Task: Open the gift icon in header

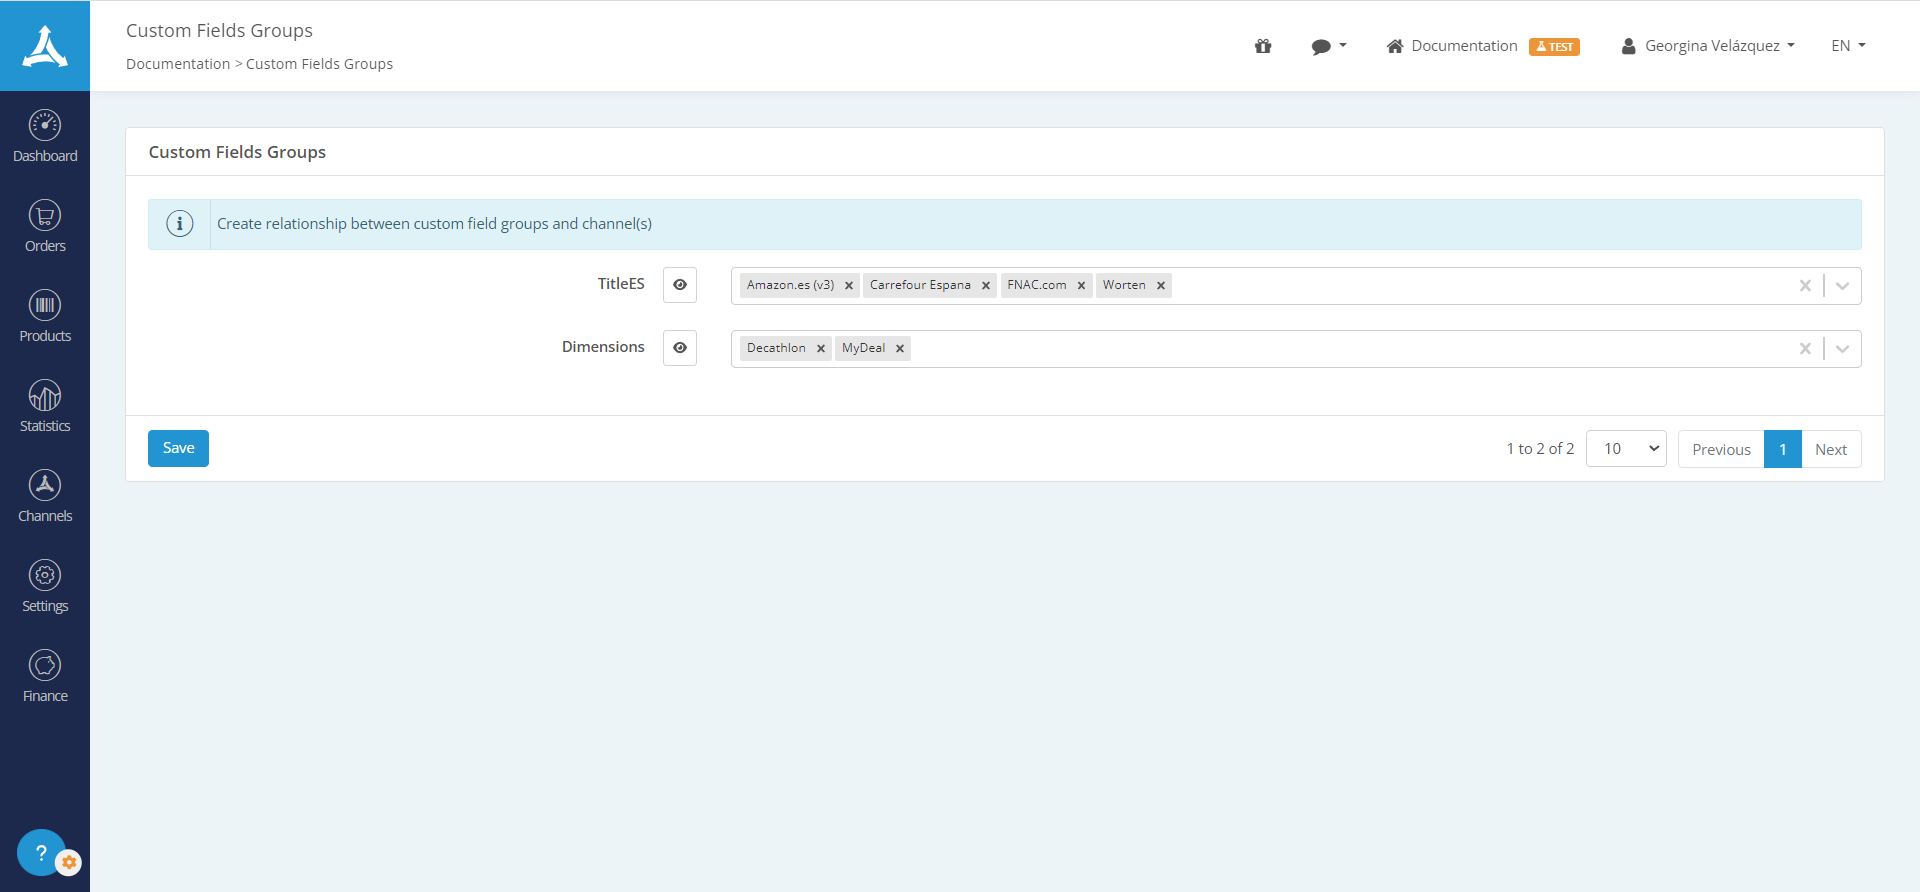Action: (1263, 46)
